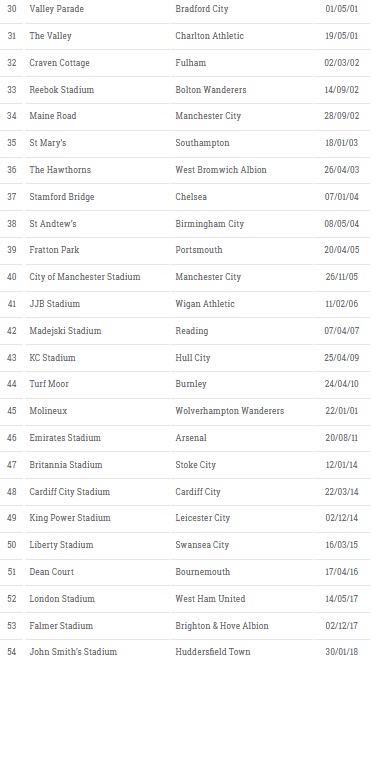
Task: Select the date 18/01/03
Action: (342, 143)
